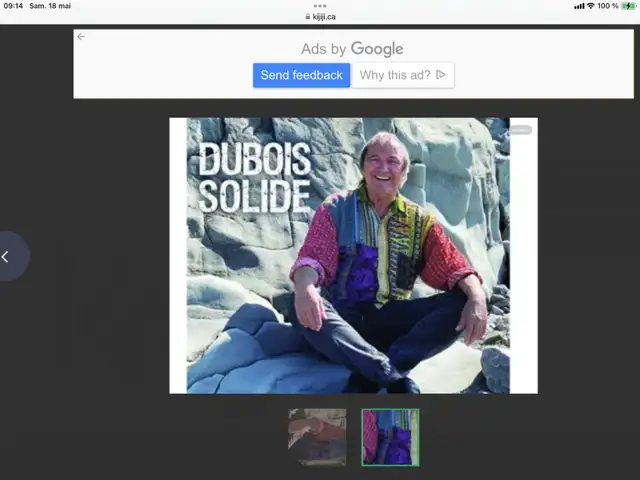Go to the previous photo with the left chevron

tap(5, 257)
